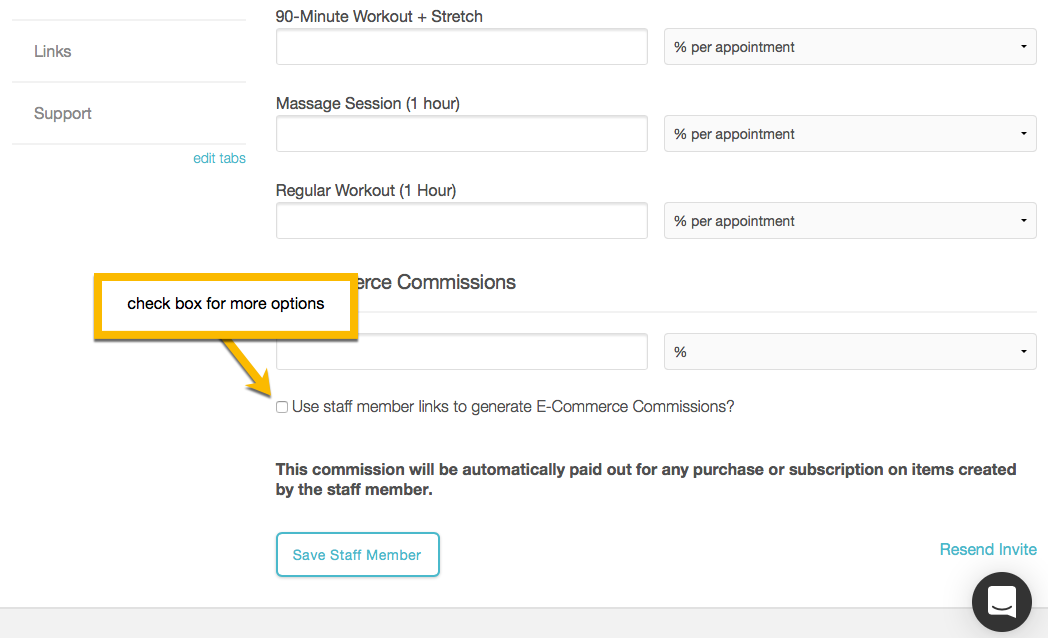The width and height of the screenshot is (1048, 638).
Task: Click the '90-Minute Workout + Stretch' label
Action: (x=379, y=16)
